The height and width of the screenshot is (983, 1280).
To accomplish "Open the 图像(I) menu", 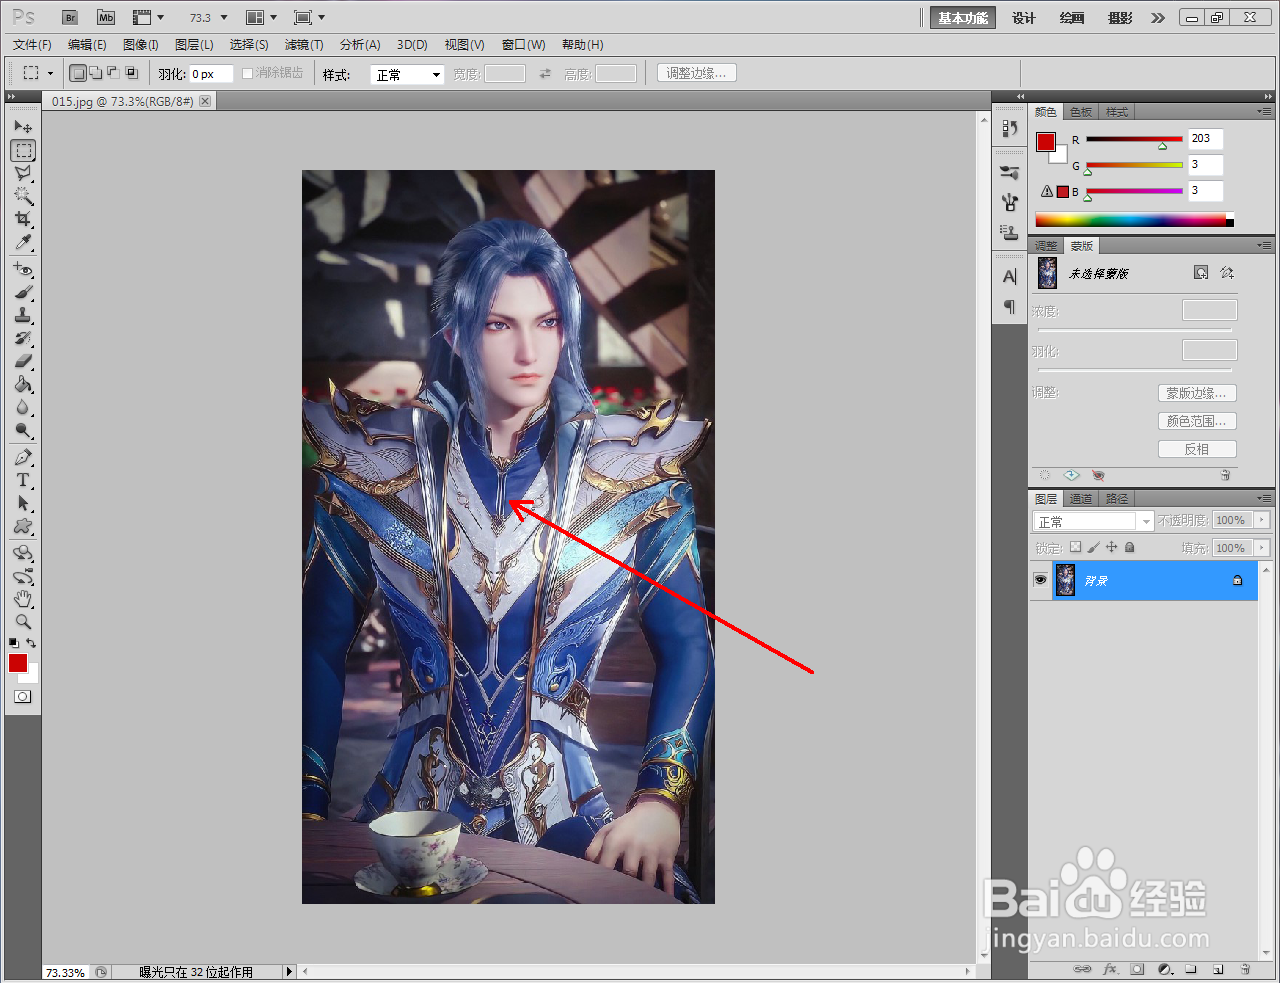I will 141,45.
